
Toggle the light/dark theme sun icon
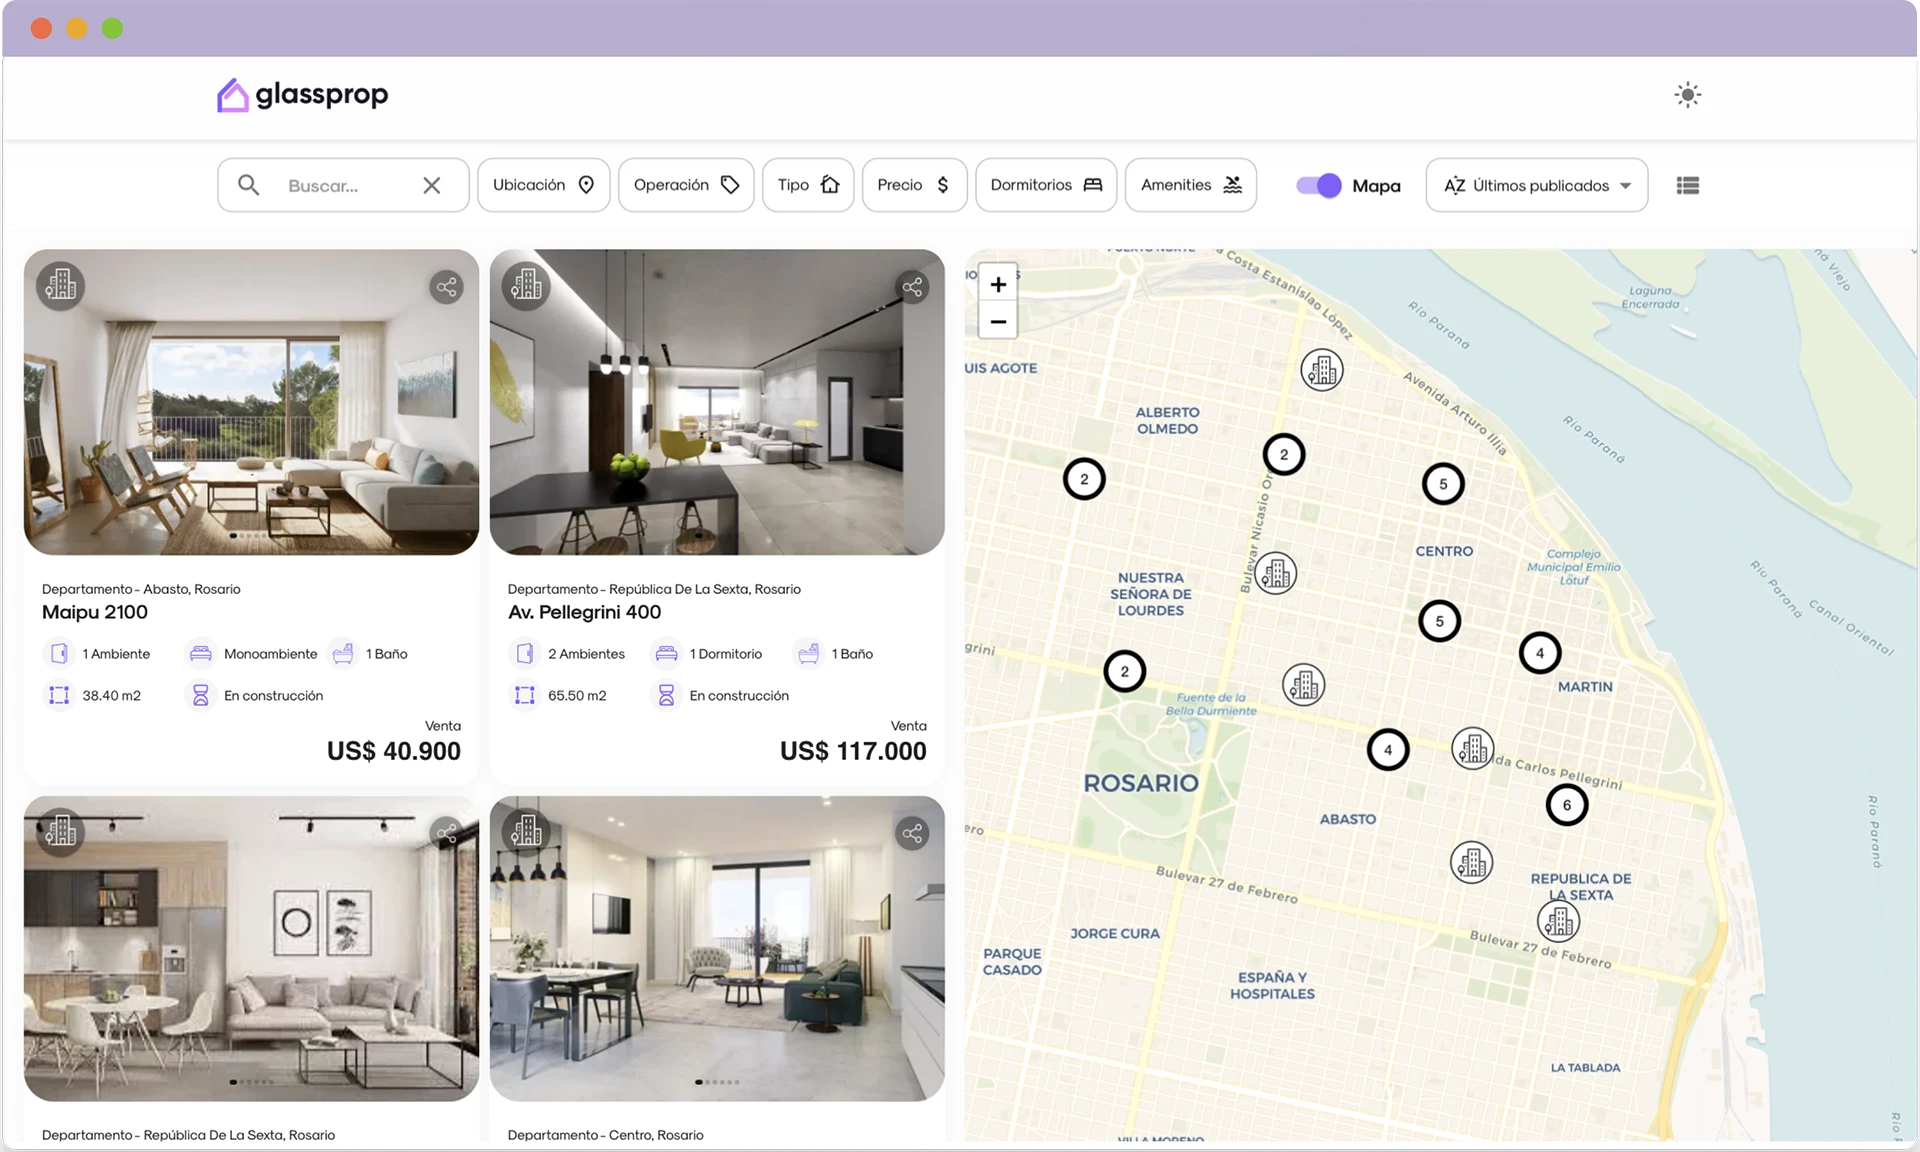[1687, 95]
